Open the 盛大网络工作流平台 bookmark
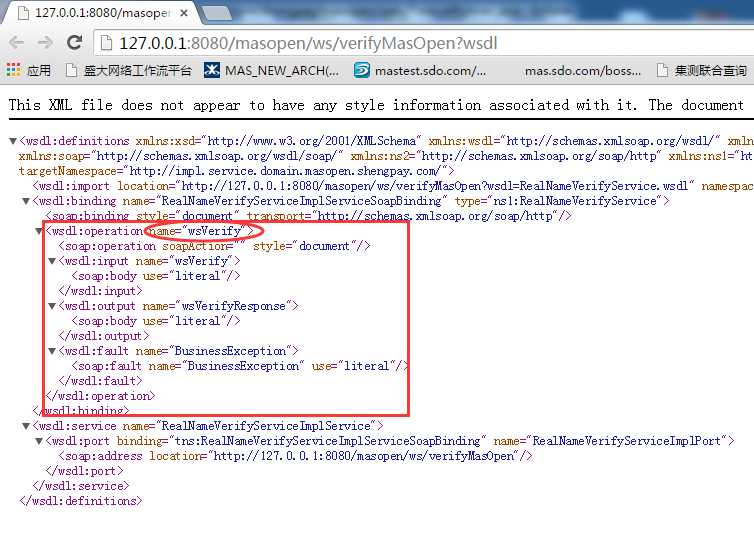The image size is (754, 555). (128, 71)
